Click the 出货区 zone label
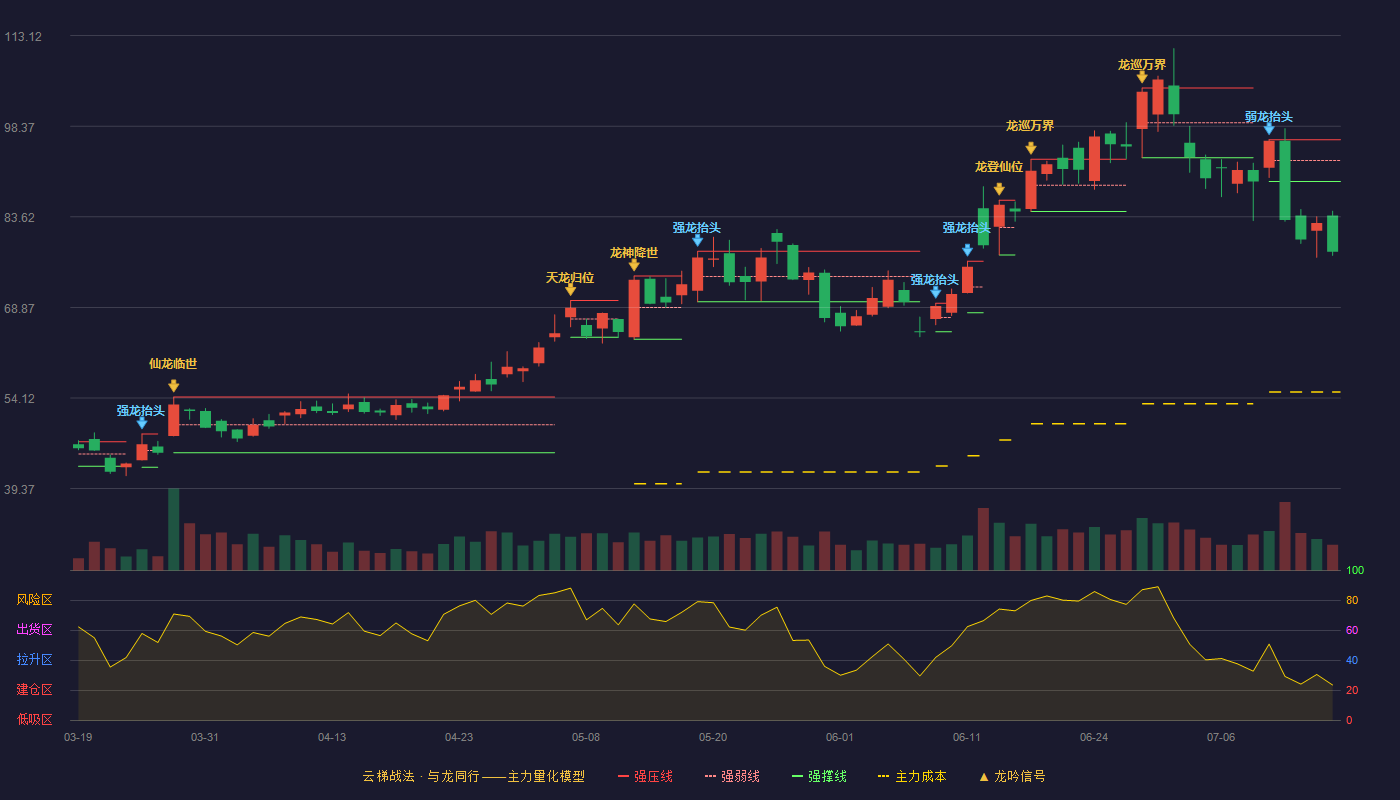1400x800 pixels. (34, 630)
